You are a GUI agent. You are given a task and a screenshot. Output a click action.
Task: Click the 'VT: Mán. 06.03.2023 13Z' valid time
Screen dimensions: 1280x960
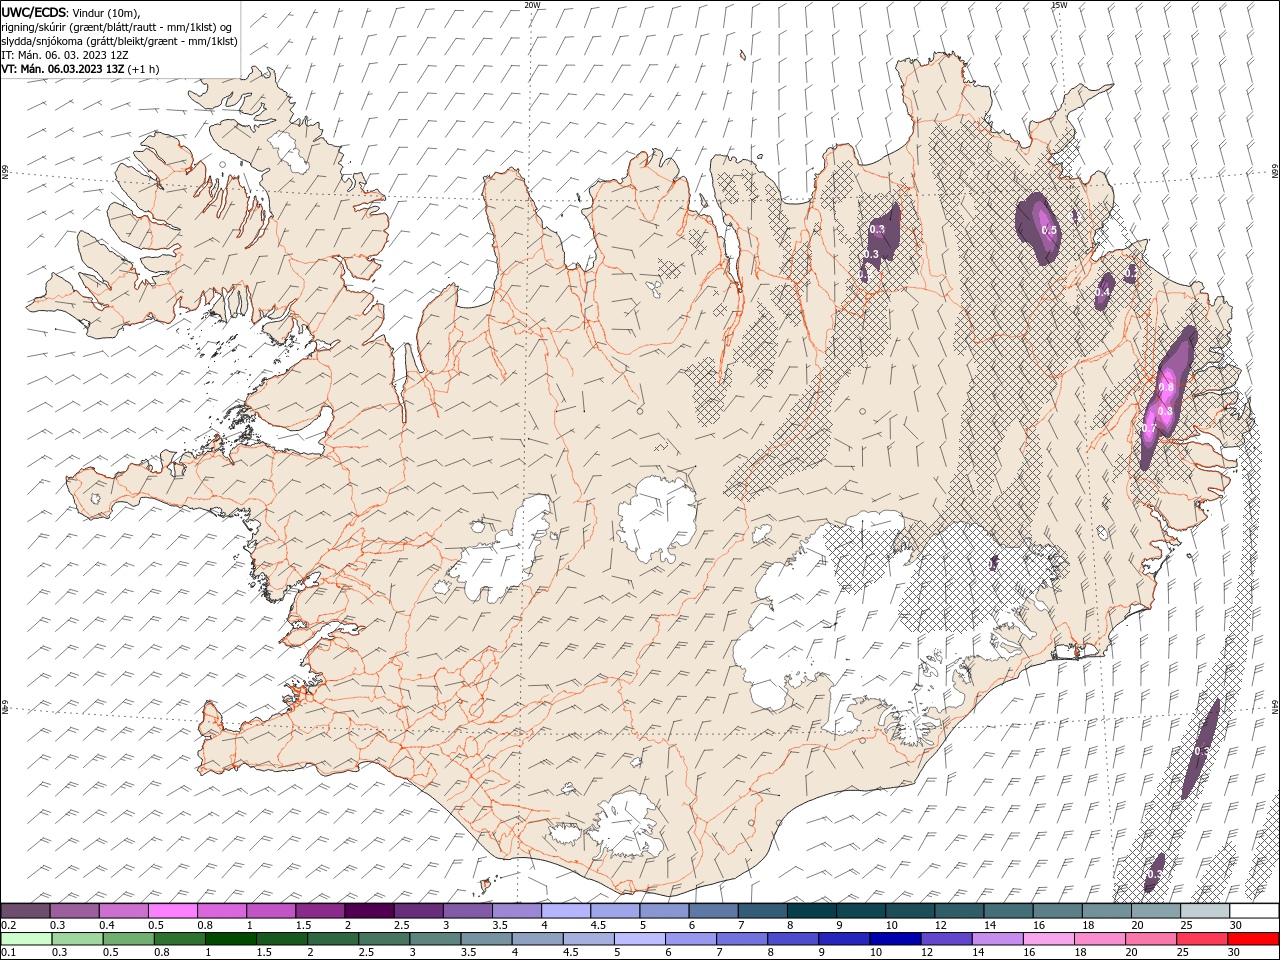[x=63, y=69]
